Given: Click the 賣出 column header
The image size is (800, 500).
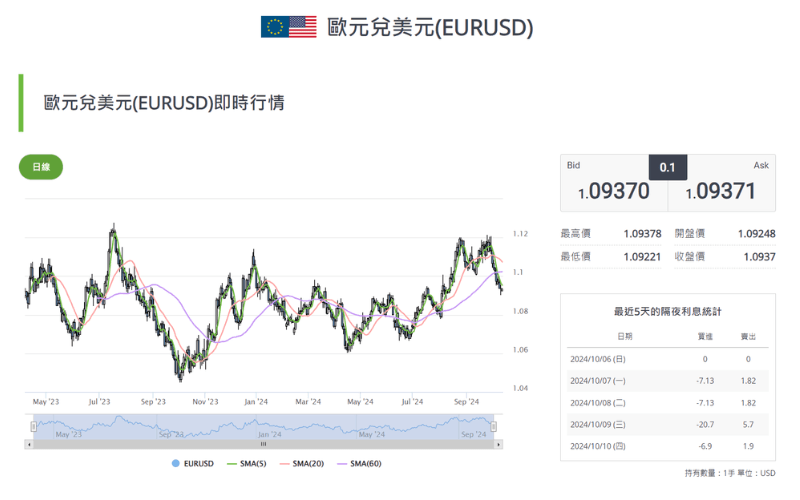Looking at the screenshot, I should [747, 337].
